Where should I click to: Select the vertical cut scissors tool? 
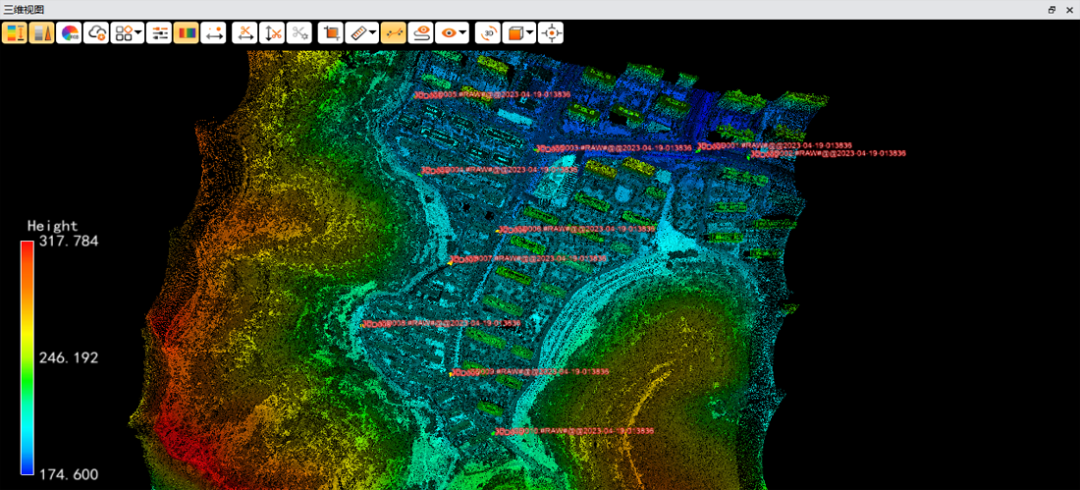272,33
